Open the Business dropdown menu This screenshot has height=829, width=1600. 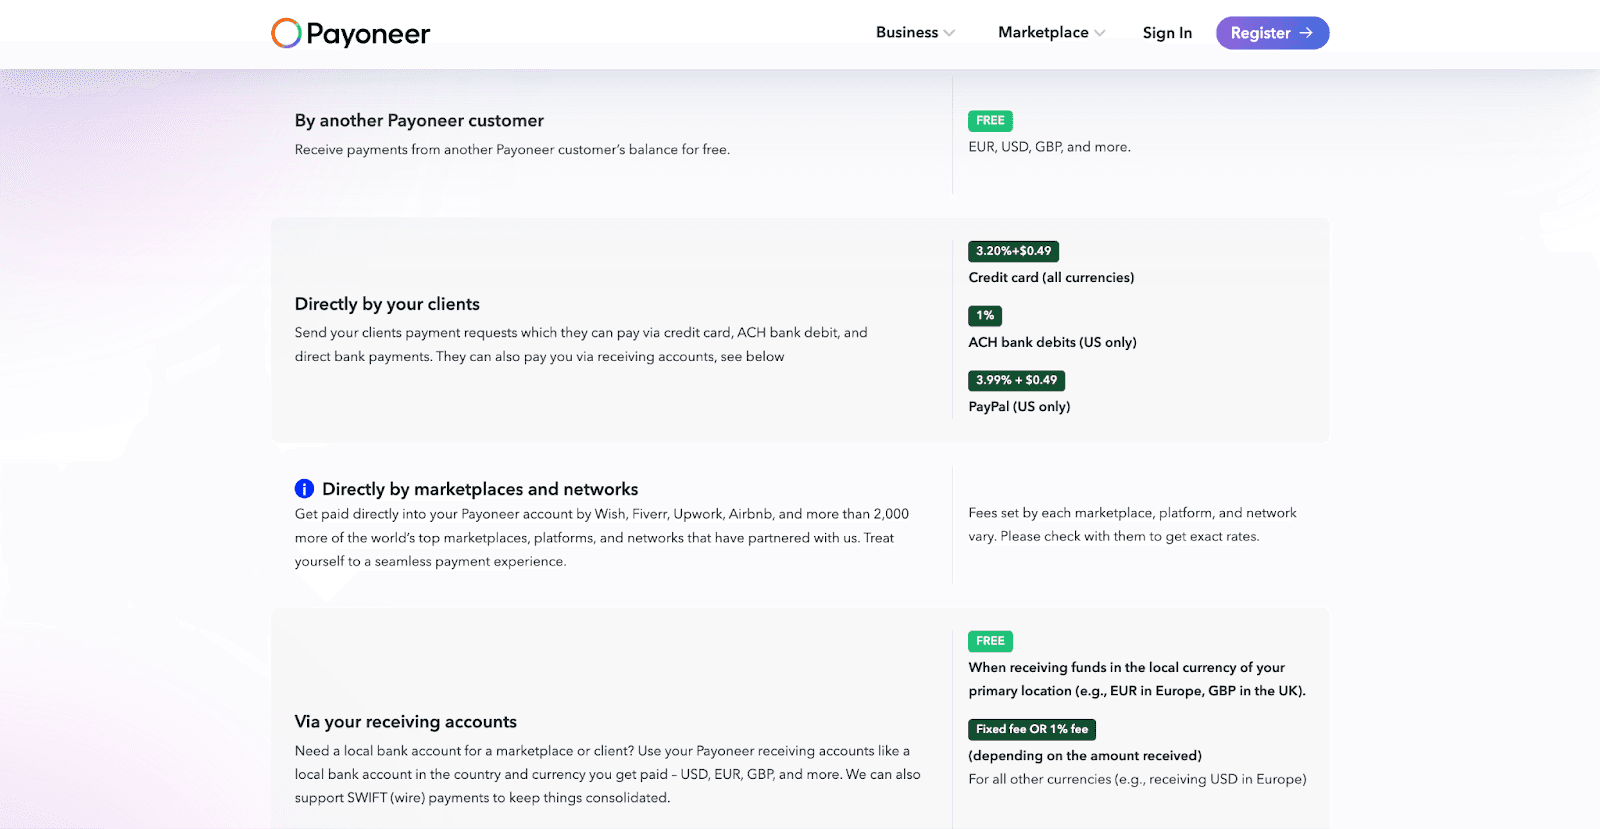tap(915, 33)
